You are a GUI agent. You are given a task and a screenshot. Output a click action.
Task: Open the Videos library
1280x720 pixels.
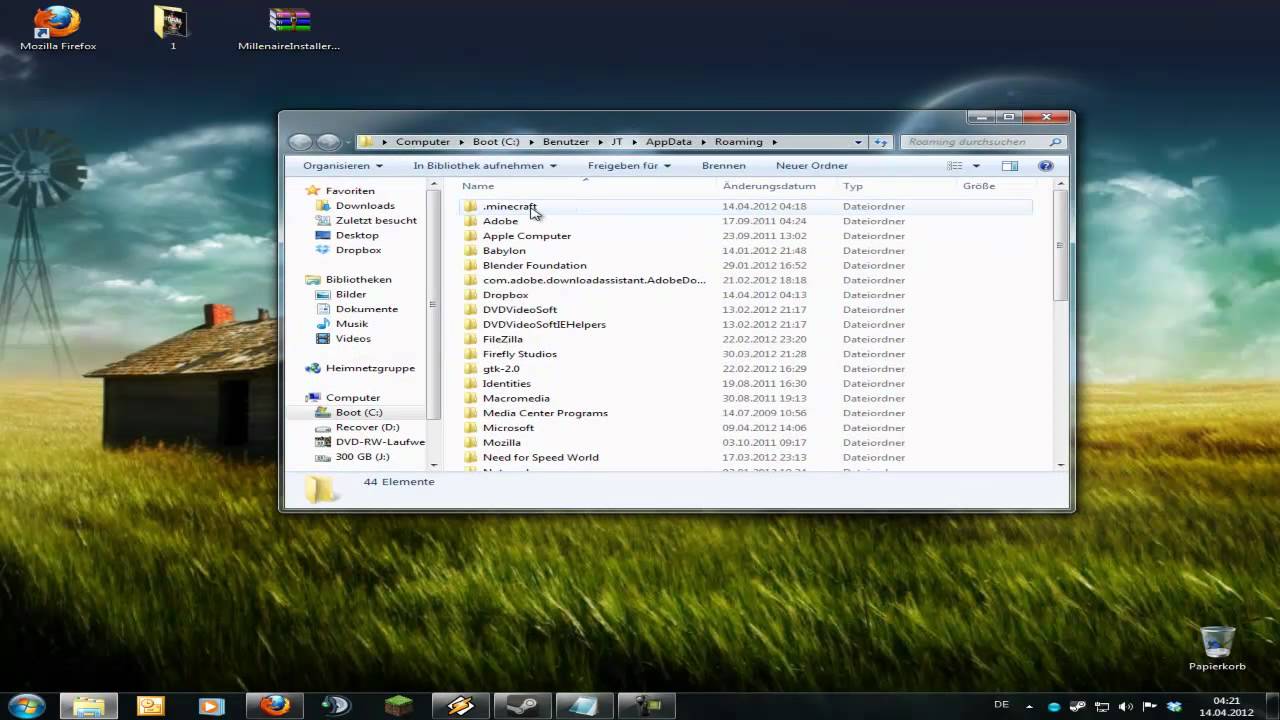coord(353,339)
